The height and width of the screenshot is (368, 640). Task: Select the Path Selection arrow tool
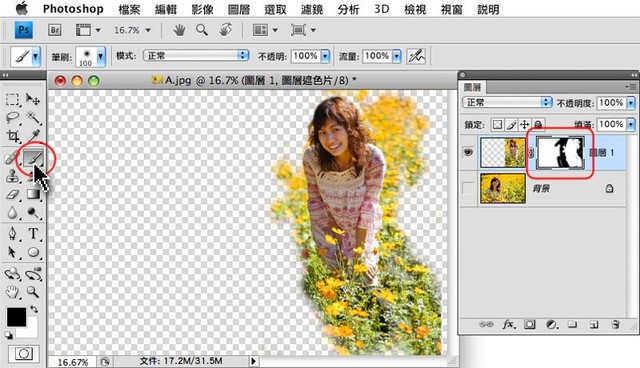click(12, 252)
